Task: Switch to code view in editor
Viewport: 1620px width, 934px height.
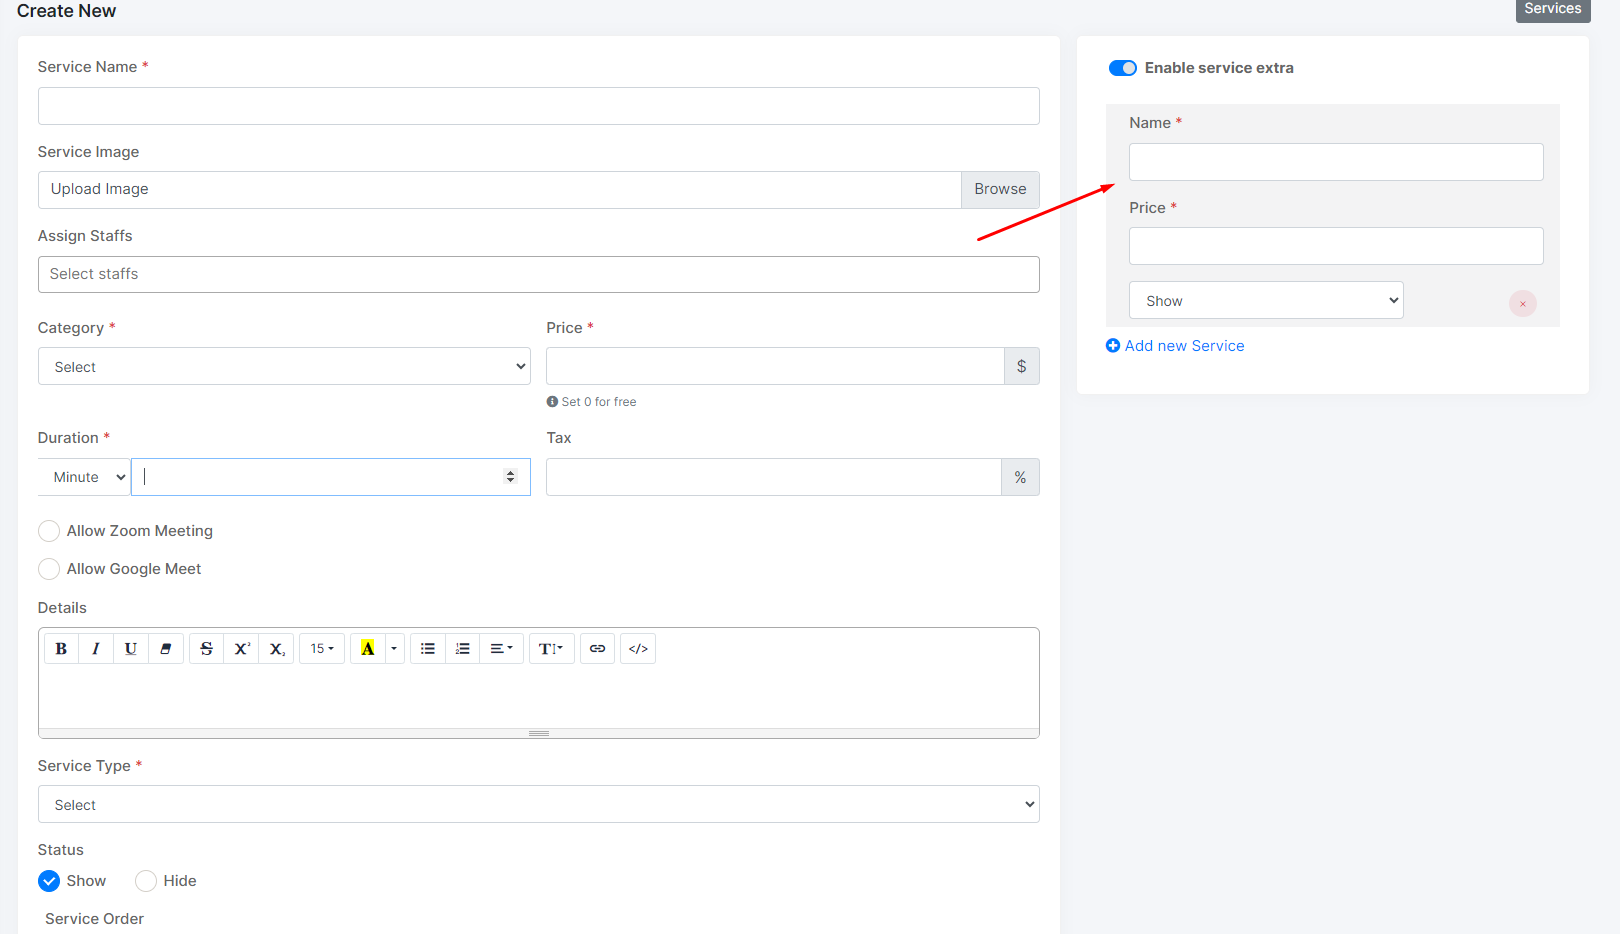Action: pos(638,649)
